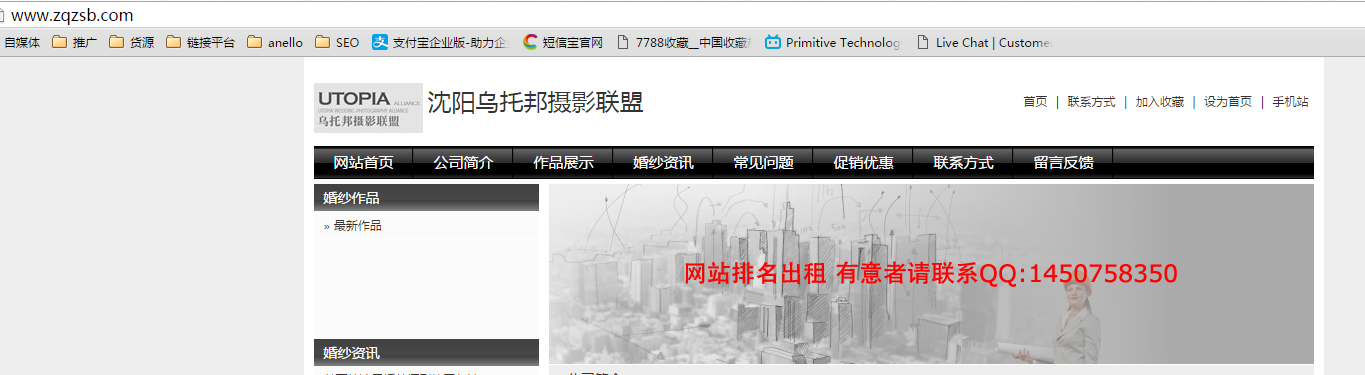Image resolution: width=1365 pixels, height=375 pixels.
Task: Click the page icon beside 7788收藏
Action: 624,42
